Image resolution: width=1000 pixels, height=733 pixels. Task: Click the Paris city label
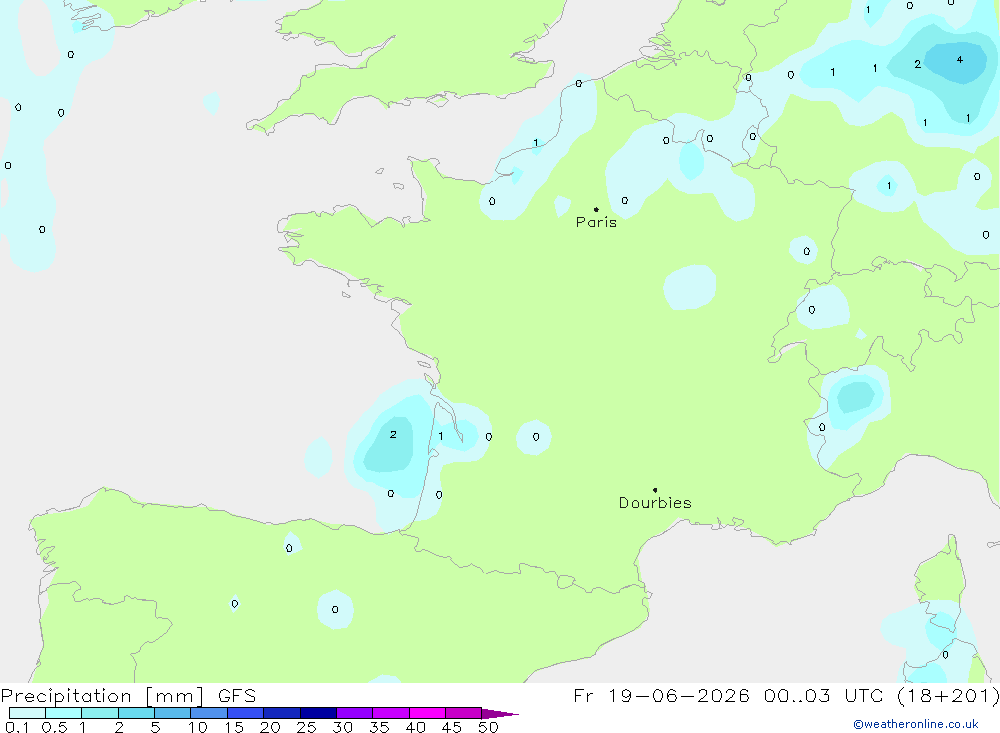(x=596, y=222)
